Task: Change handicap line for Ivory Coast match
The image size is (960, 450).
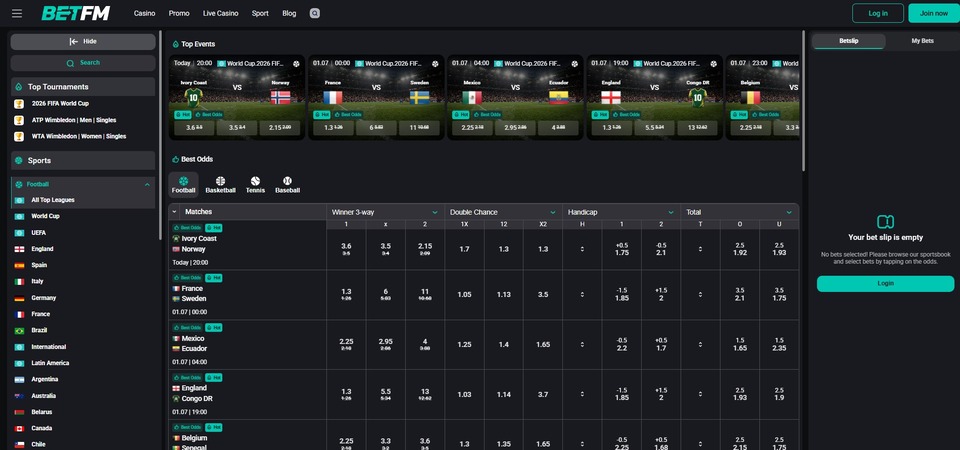Action: click(582, 249)
